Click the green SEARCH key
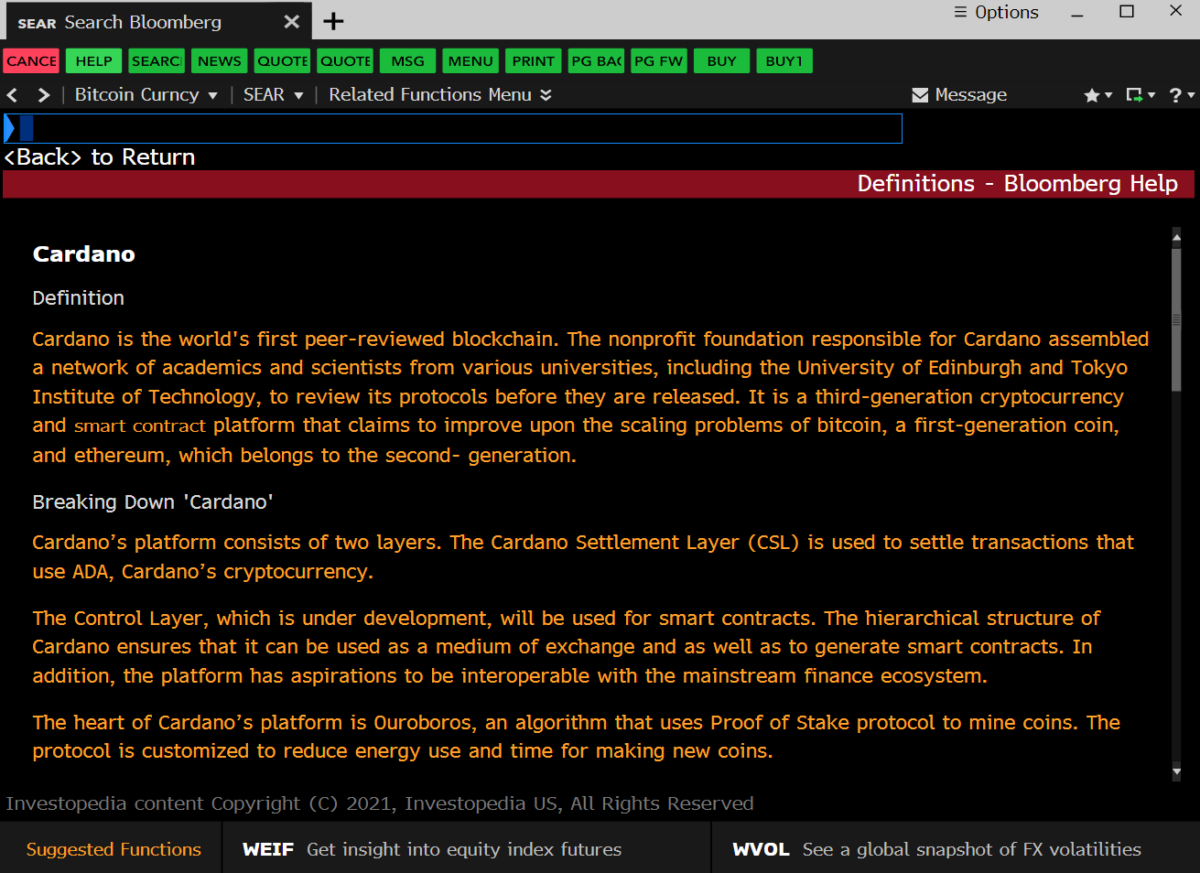The height and width of the screenshot is (873, 1200). point(156,61)
